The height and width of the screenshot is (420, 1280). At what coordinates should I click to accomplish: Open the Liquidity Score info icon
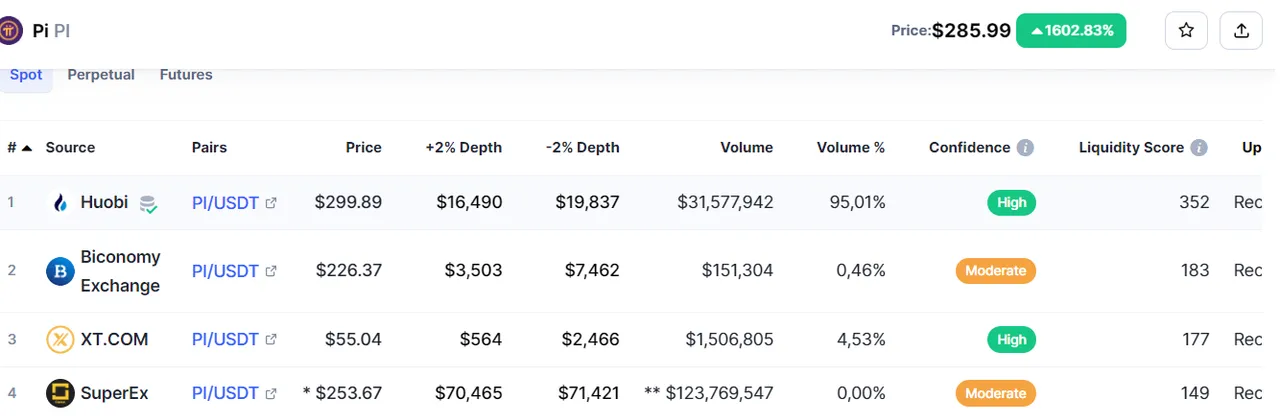click(x=1199, y=148)
